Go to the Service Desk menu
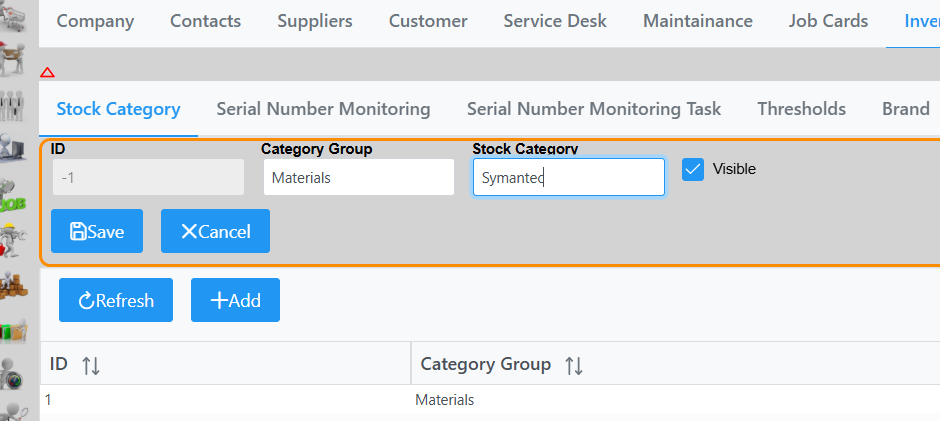This screenshot has height=421, width=940. (555, 21)
